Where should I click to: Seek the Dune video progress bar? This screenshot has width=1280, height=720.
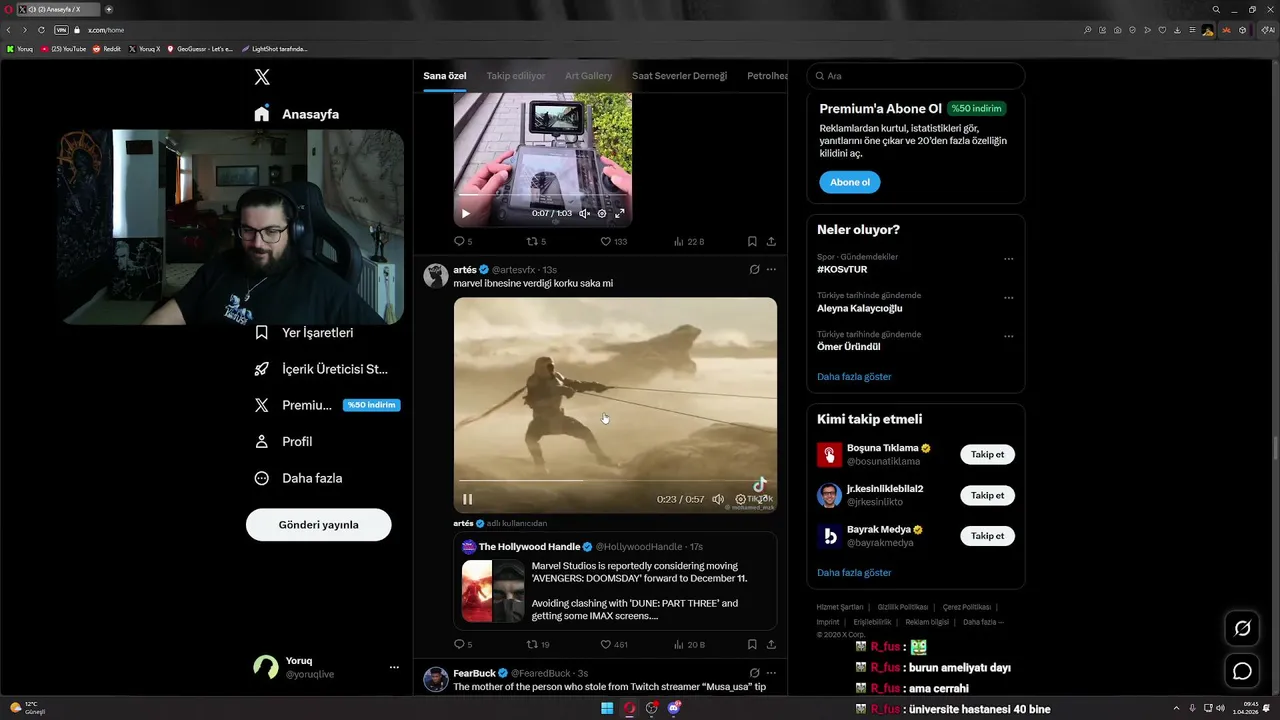tap(615, 481)
